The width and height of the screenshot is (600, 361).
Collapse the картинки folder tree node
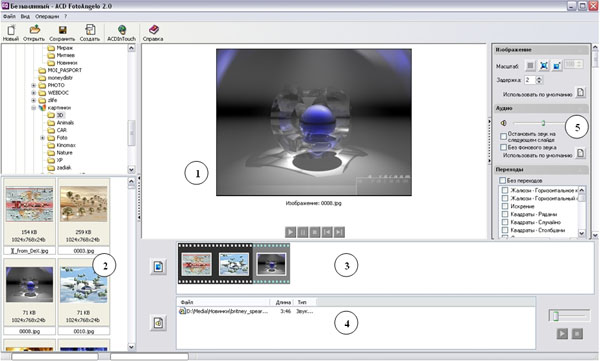[x=34, y=108]
